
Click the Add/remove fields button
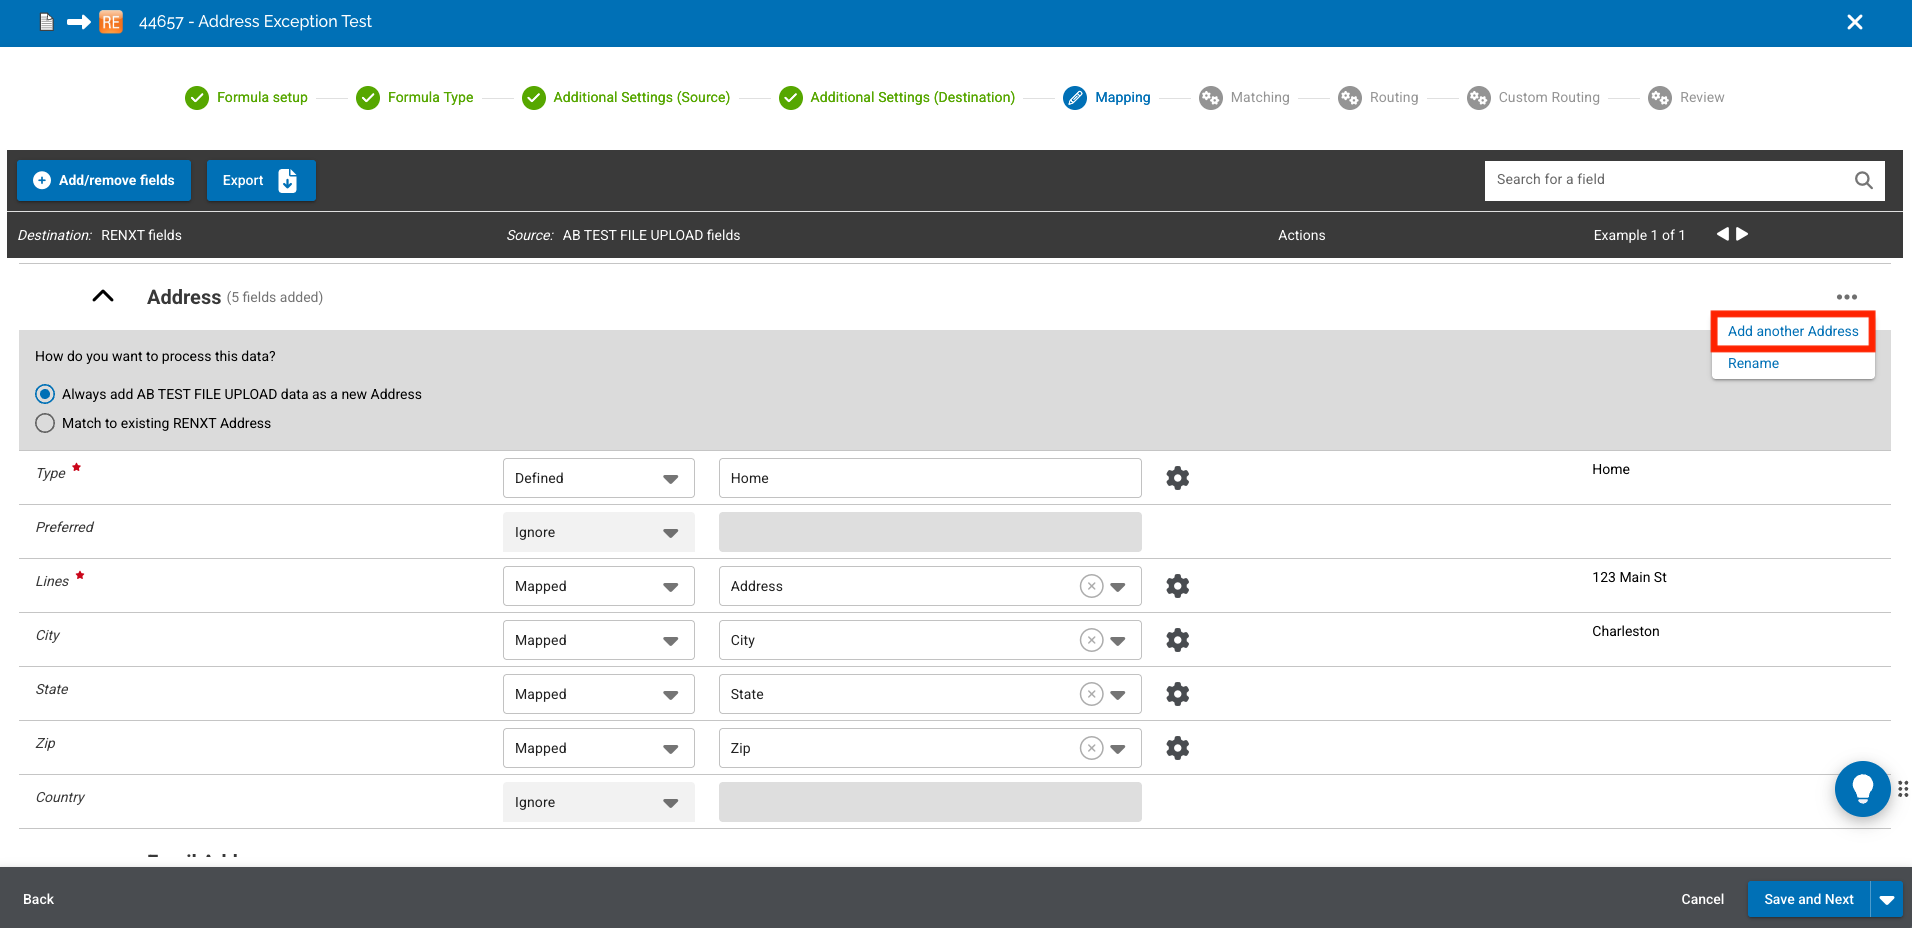tap(104, 180)
